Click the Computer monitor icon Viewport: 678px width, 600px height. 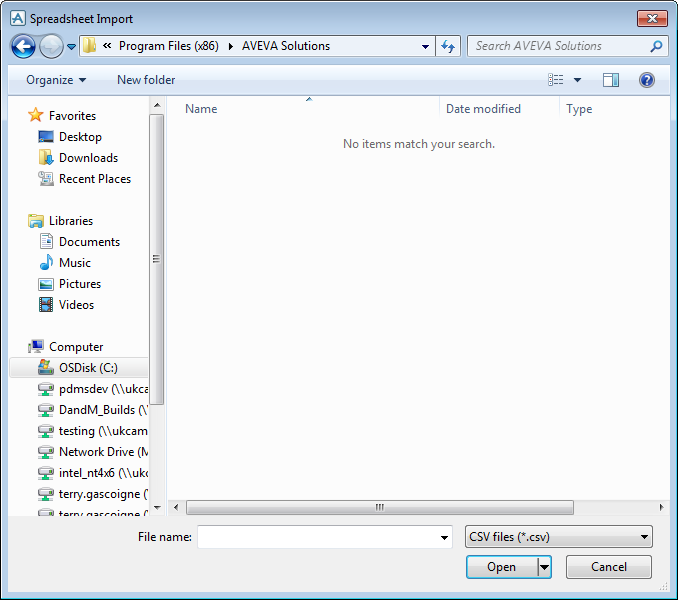[x=35, y=346]
